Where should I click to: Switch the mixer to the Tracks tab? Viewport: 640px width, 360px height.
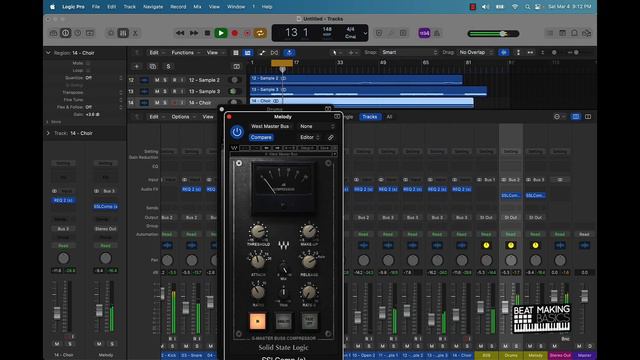point(369,117)
